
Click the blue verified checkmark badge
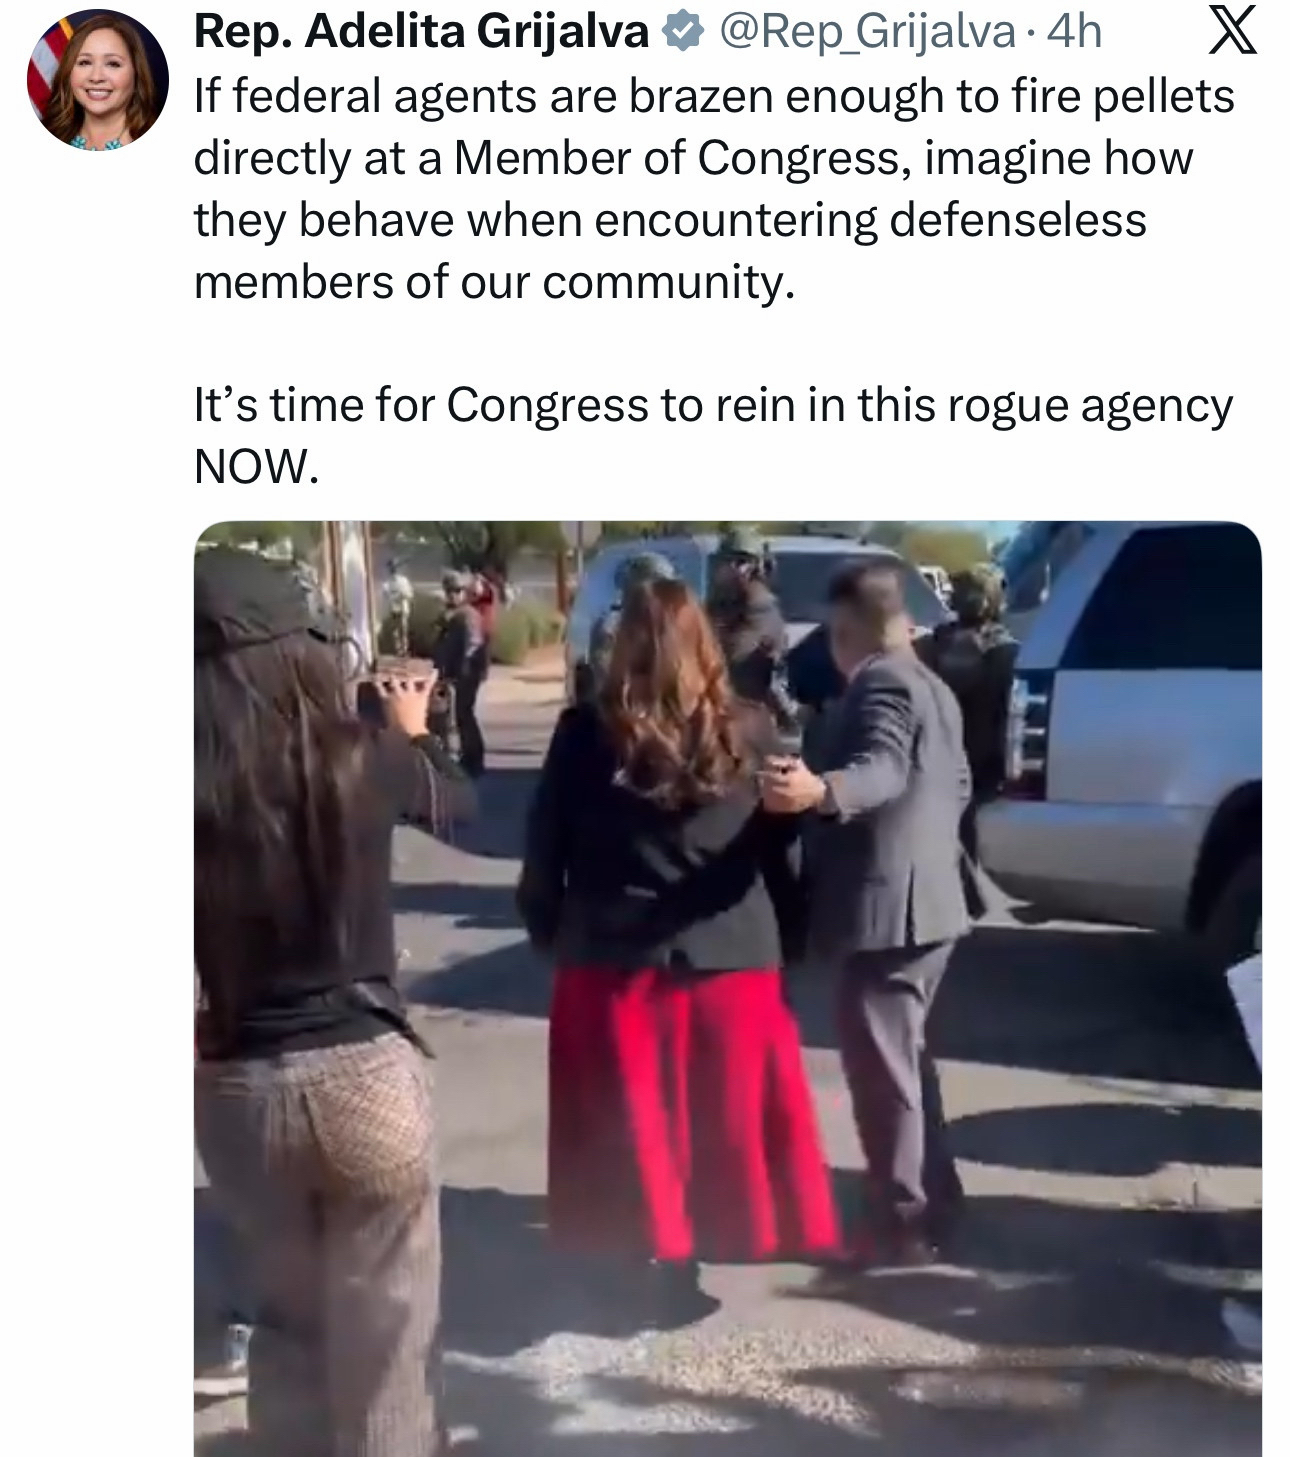pos(682,33)
